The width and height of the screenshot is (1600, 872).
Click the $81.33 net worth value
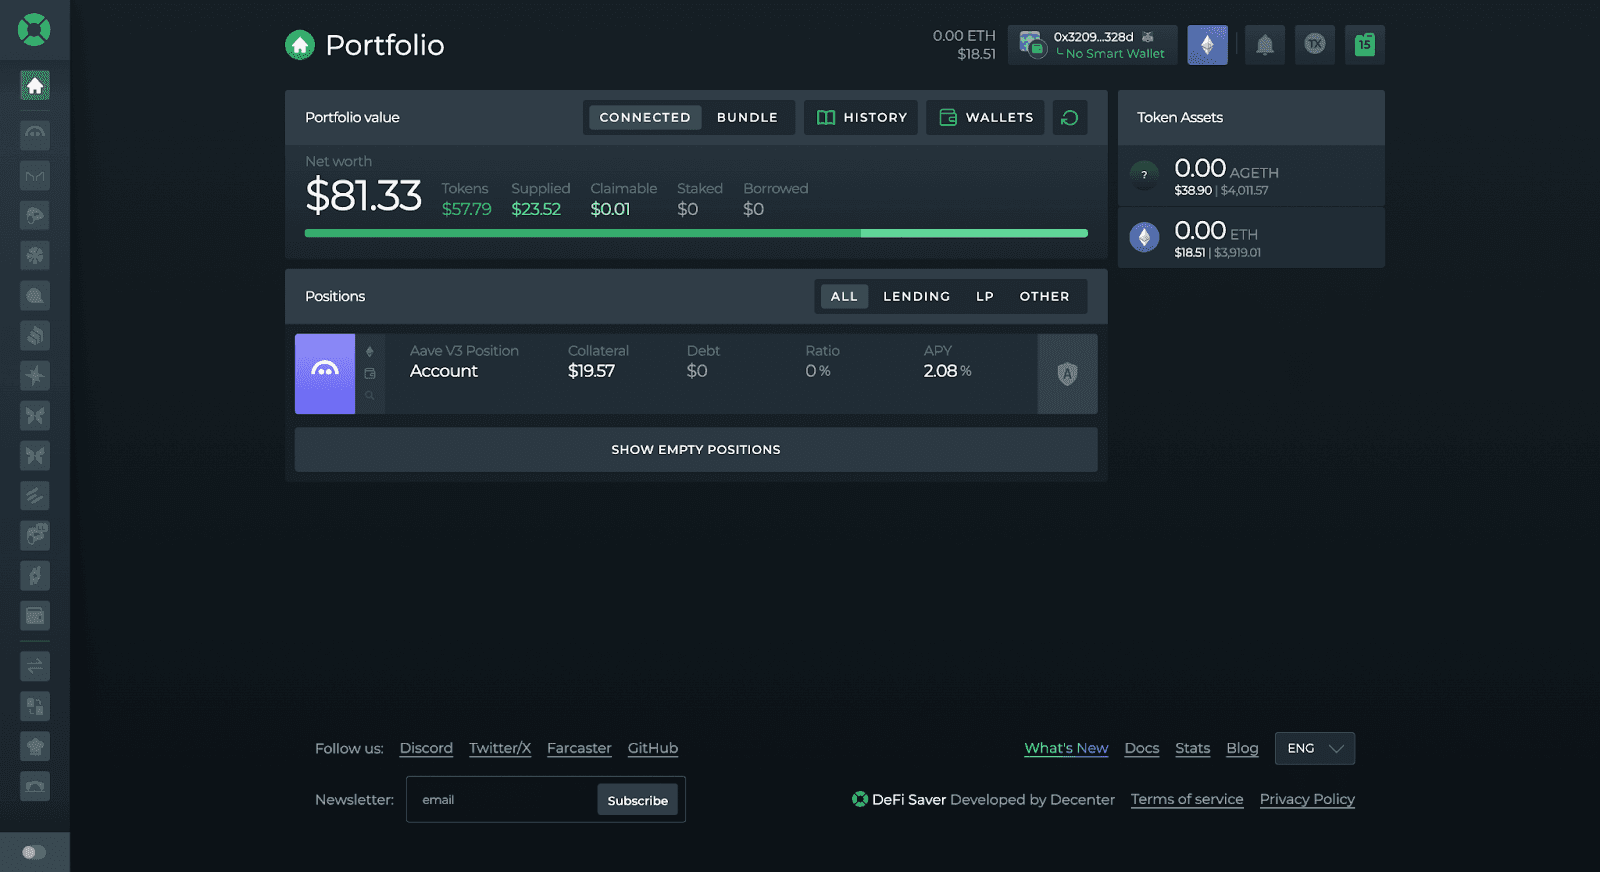[363, 196]
